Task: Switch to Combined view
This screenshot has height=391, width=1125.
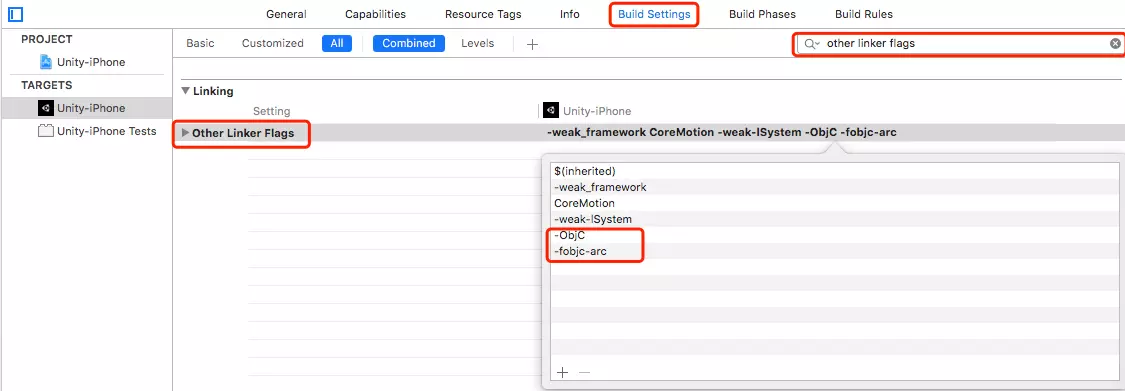Action: tap(409, 43)
